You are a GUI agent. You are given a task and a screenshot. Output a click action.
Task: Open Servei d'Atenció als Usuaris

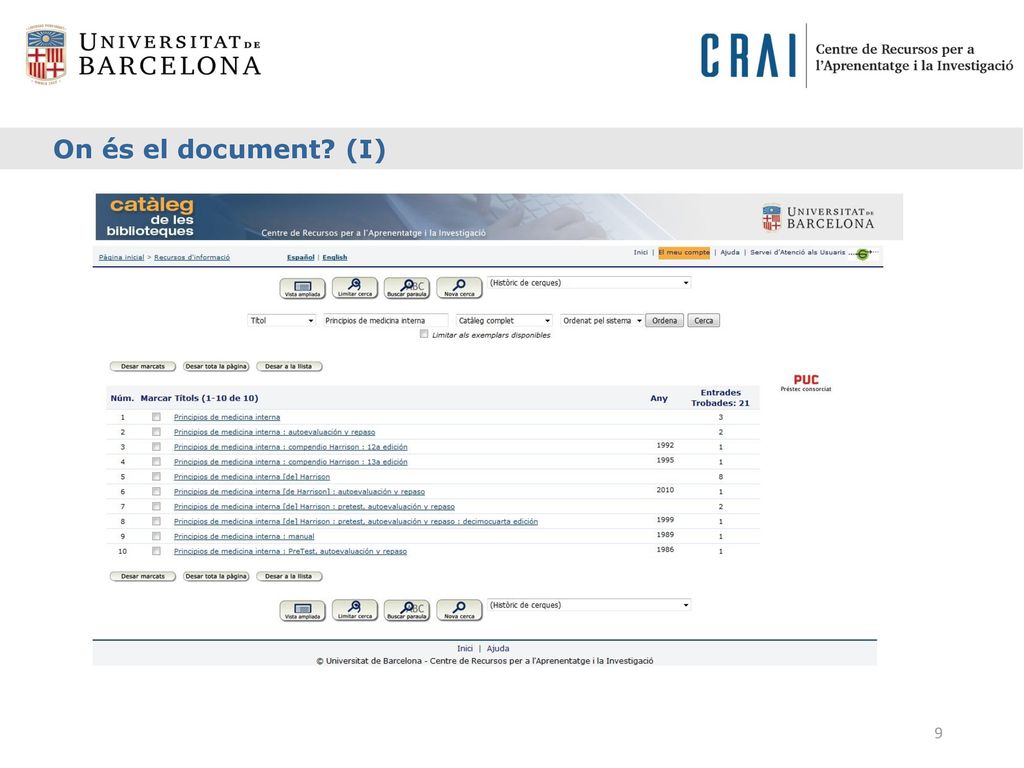click(797, 252)
